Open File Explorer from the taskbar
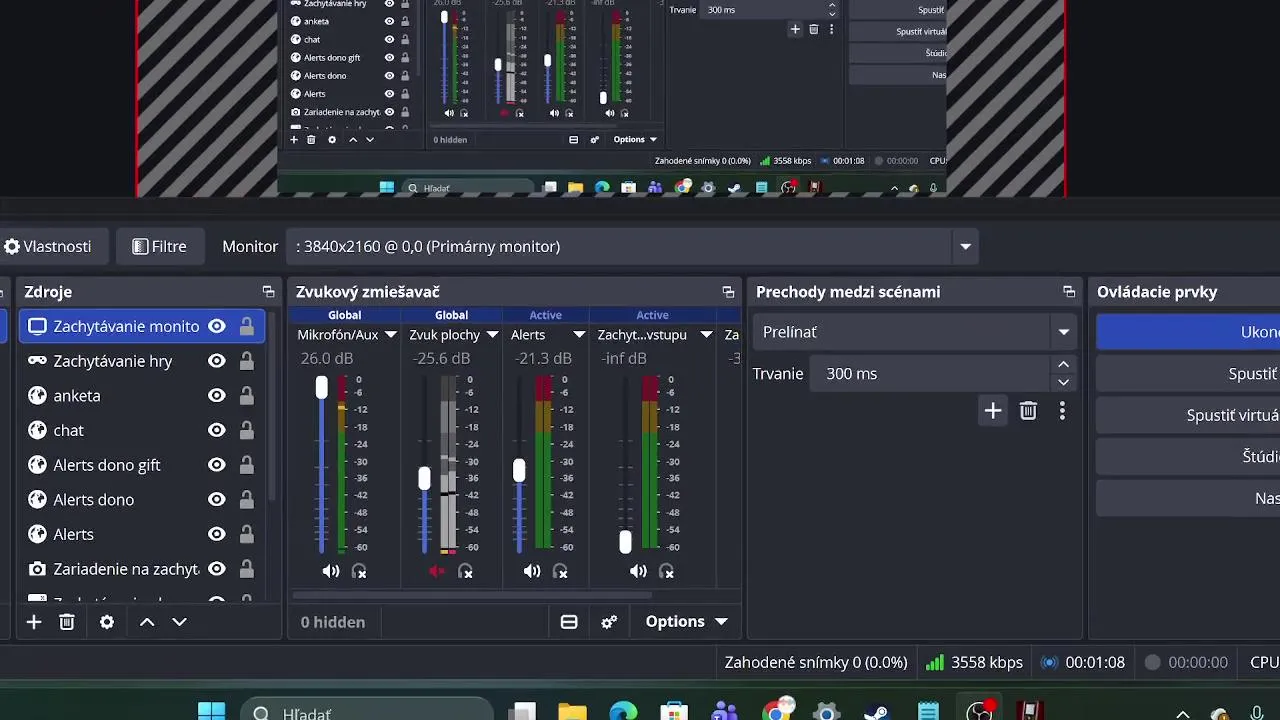The image size is (1280, 720). click(572, 713)
